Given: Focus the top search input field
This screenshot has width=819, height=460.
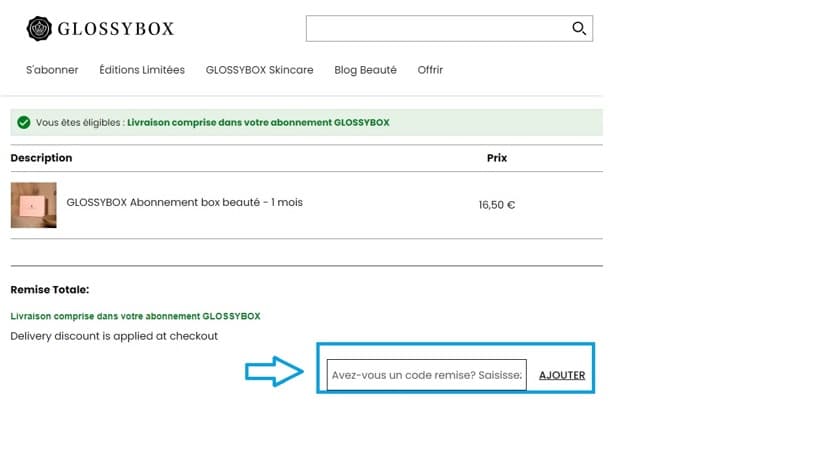Looking at the screenshot, I should pos(437,28).
